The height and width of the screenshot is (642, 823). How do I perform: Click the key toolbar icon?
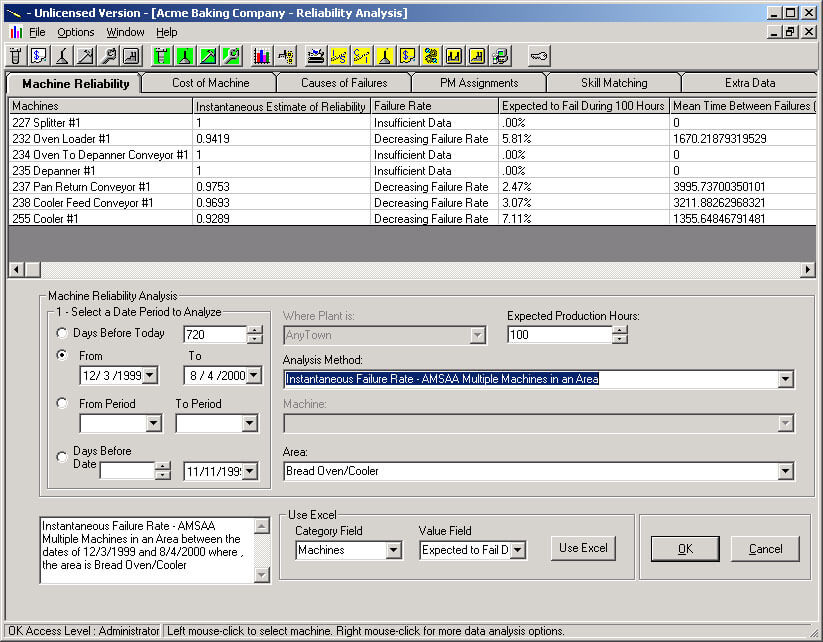click(539, 56)
